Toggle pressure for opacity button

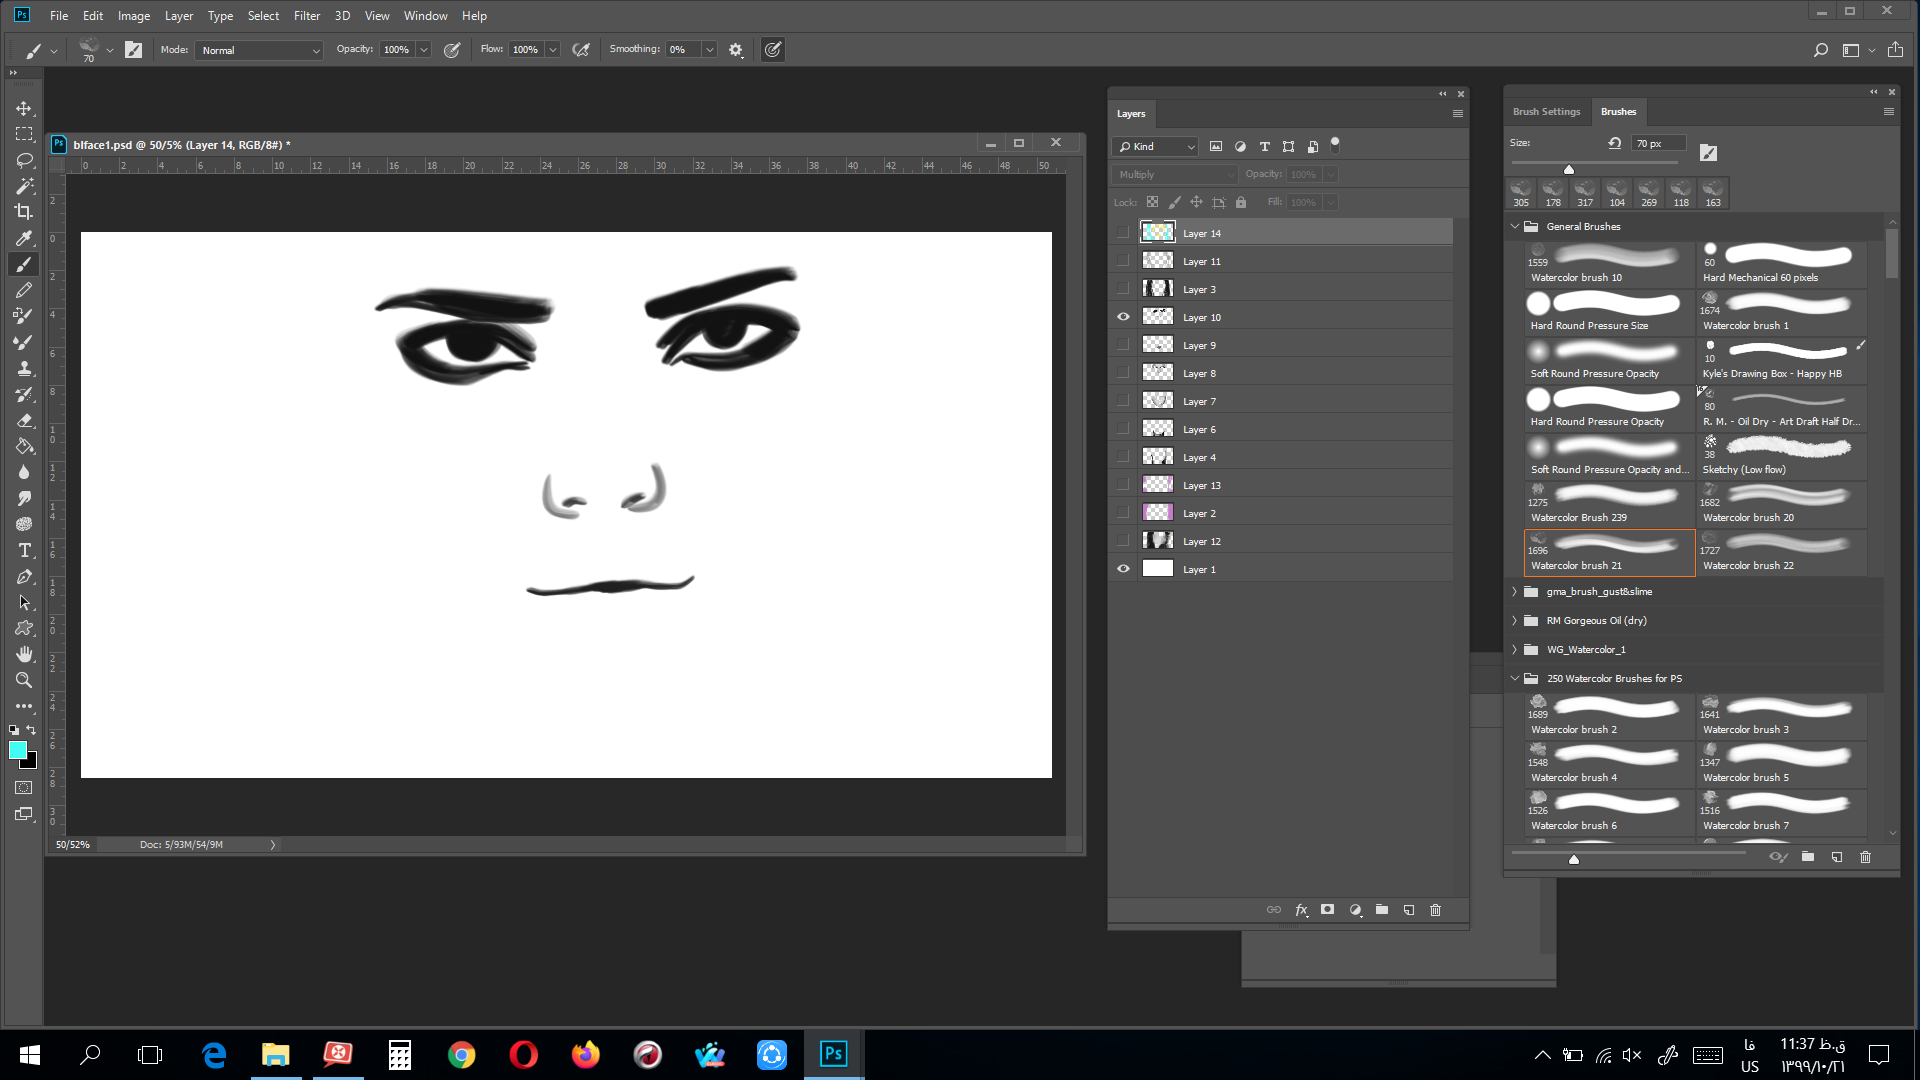pyautogui.click(x=452, y=50)
